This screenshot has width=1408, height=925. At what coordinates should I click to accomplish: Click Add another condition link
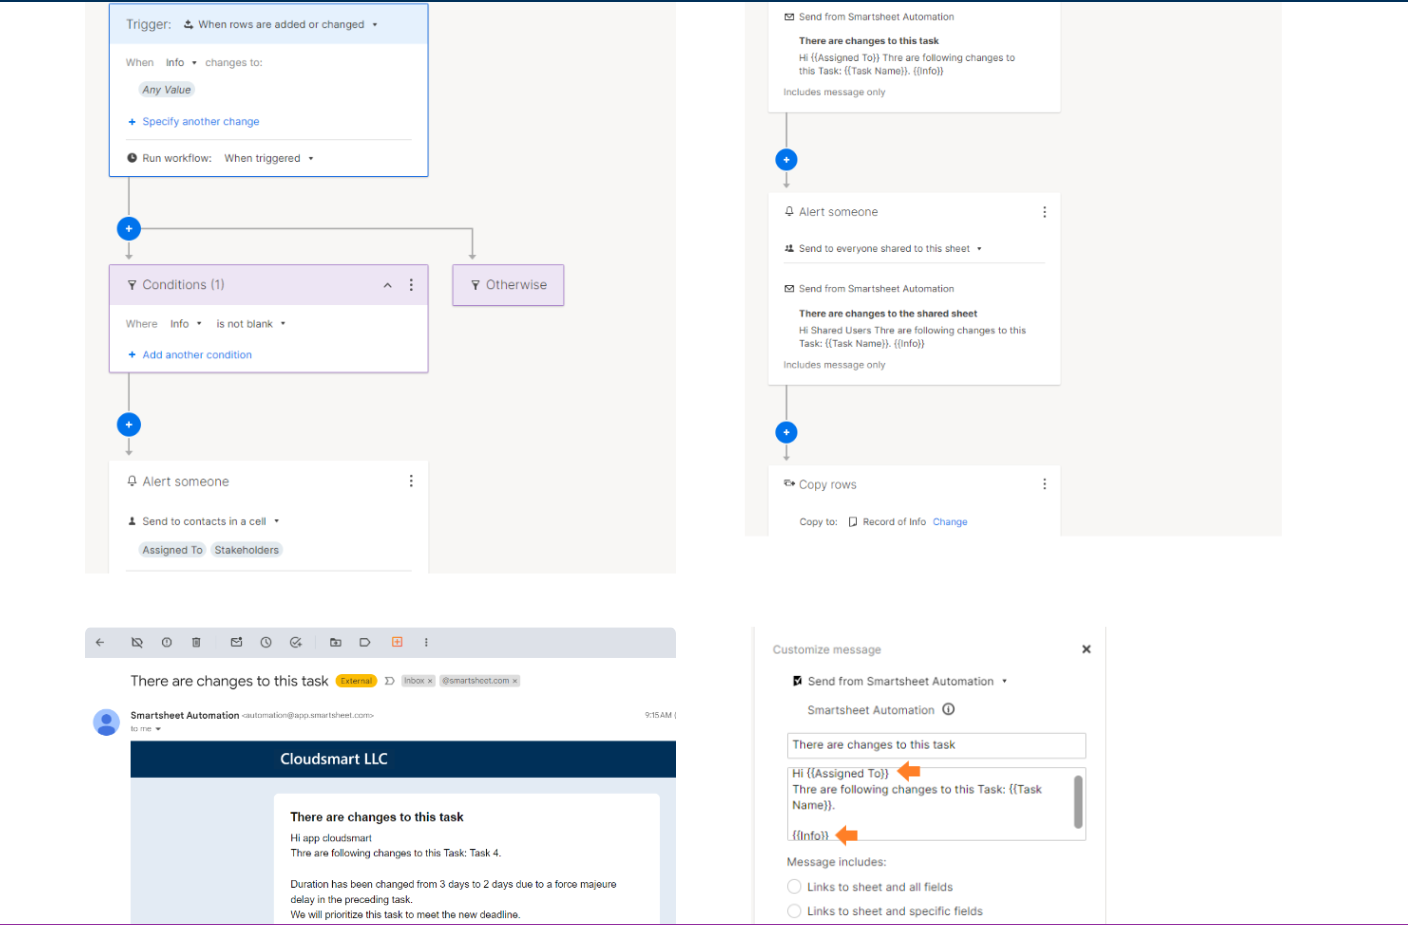[x=190, y=355]
